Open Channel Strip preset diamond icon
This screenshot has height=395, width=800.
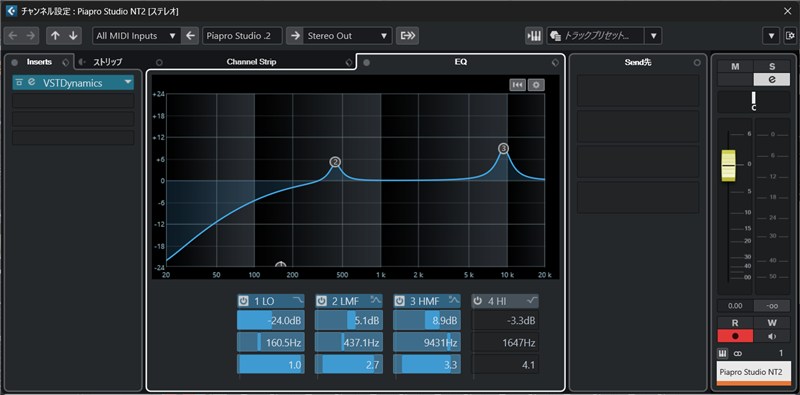(348, 63)
